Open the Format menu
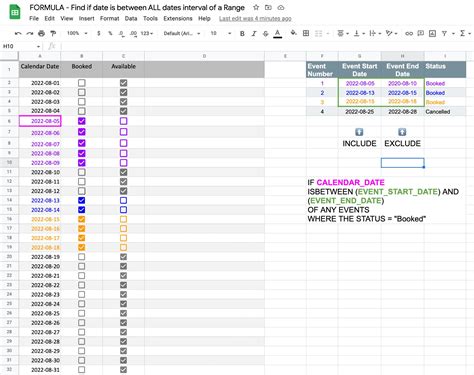 click(x=110, y=18)
